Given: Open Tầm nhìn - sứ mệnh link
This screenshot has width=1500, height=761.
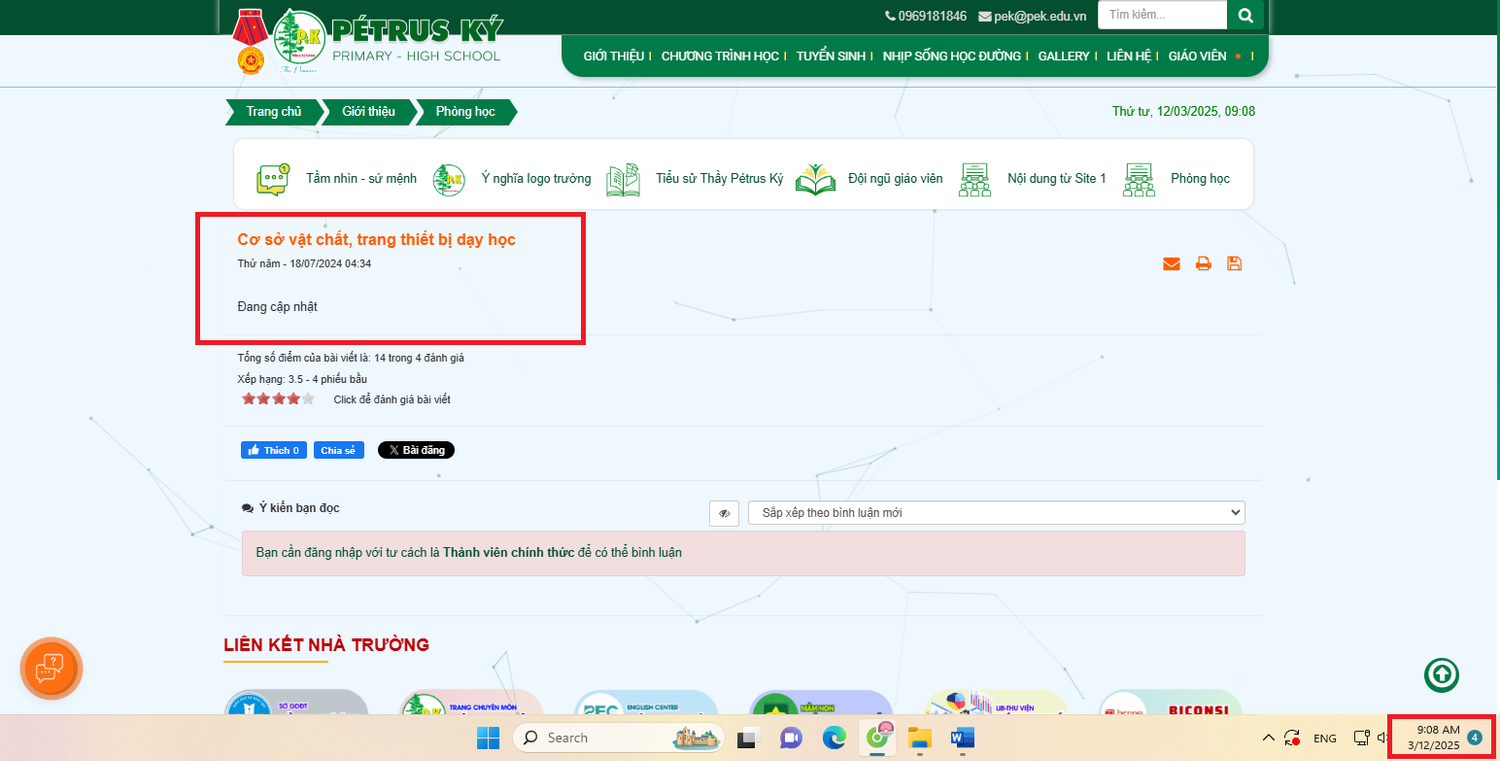Looking at the screenshot, I should [361, 179].
